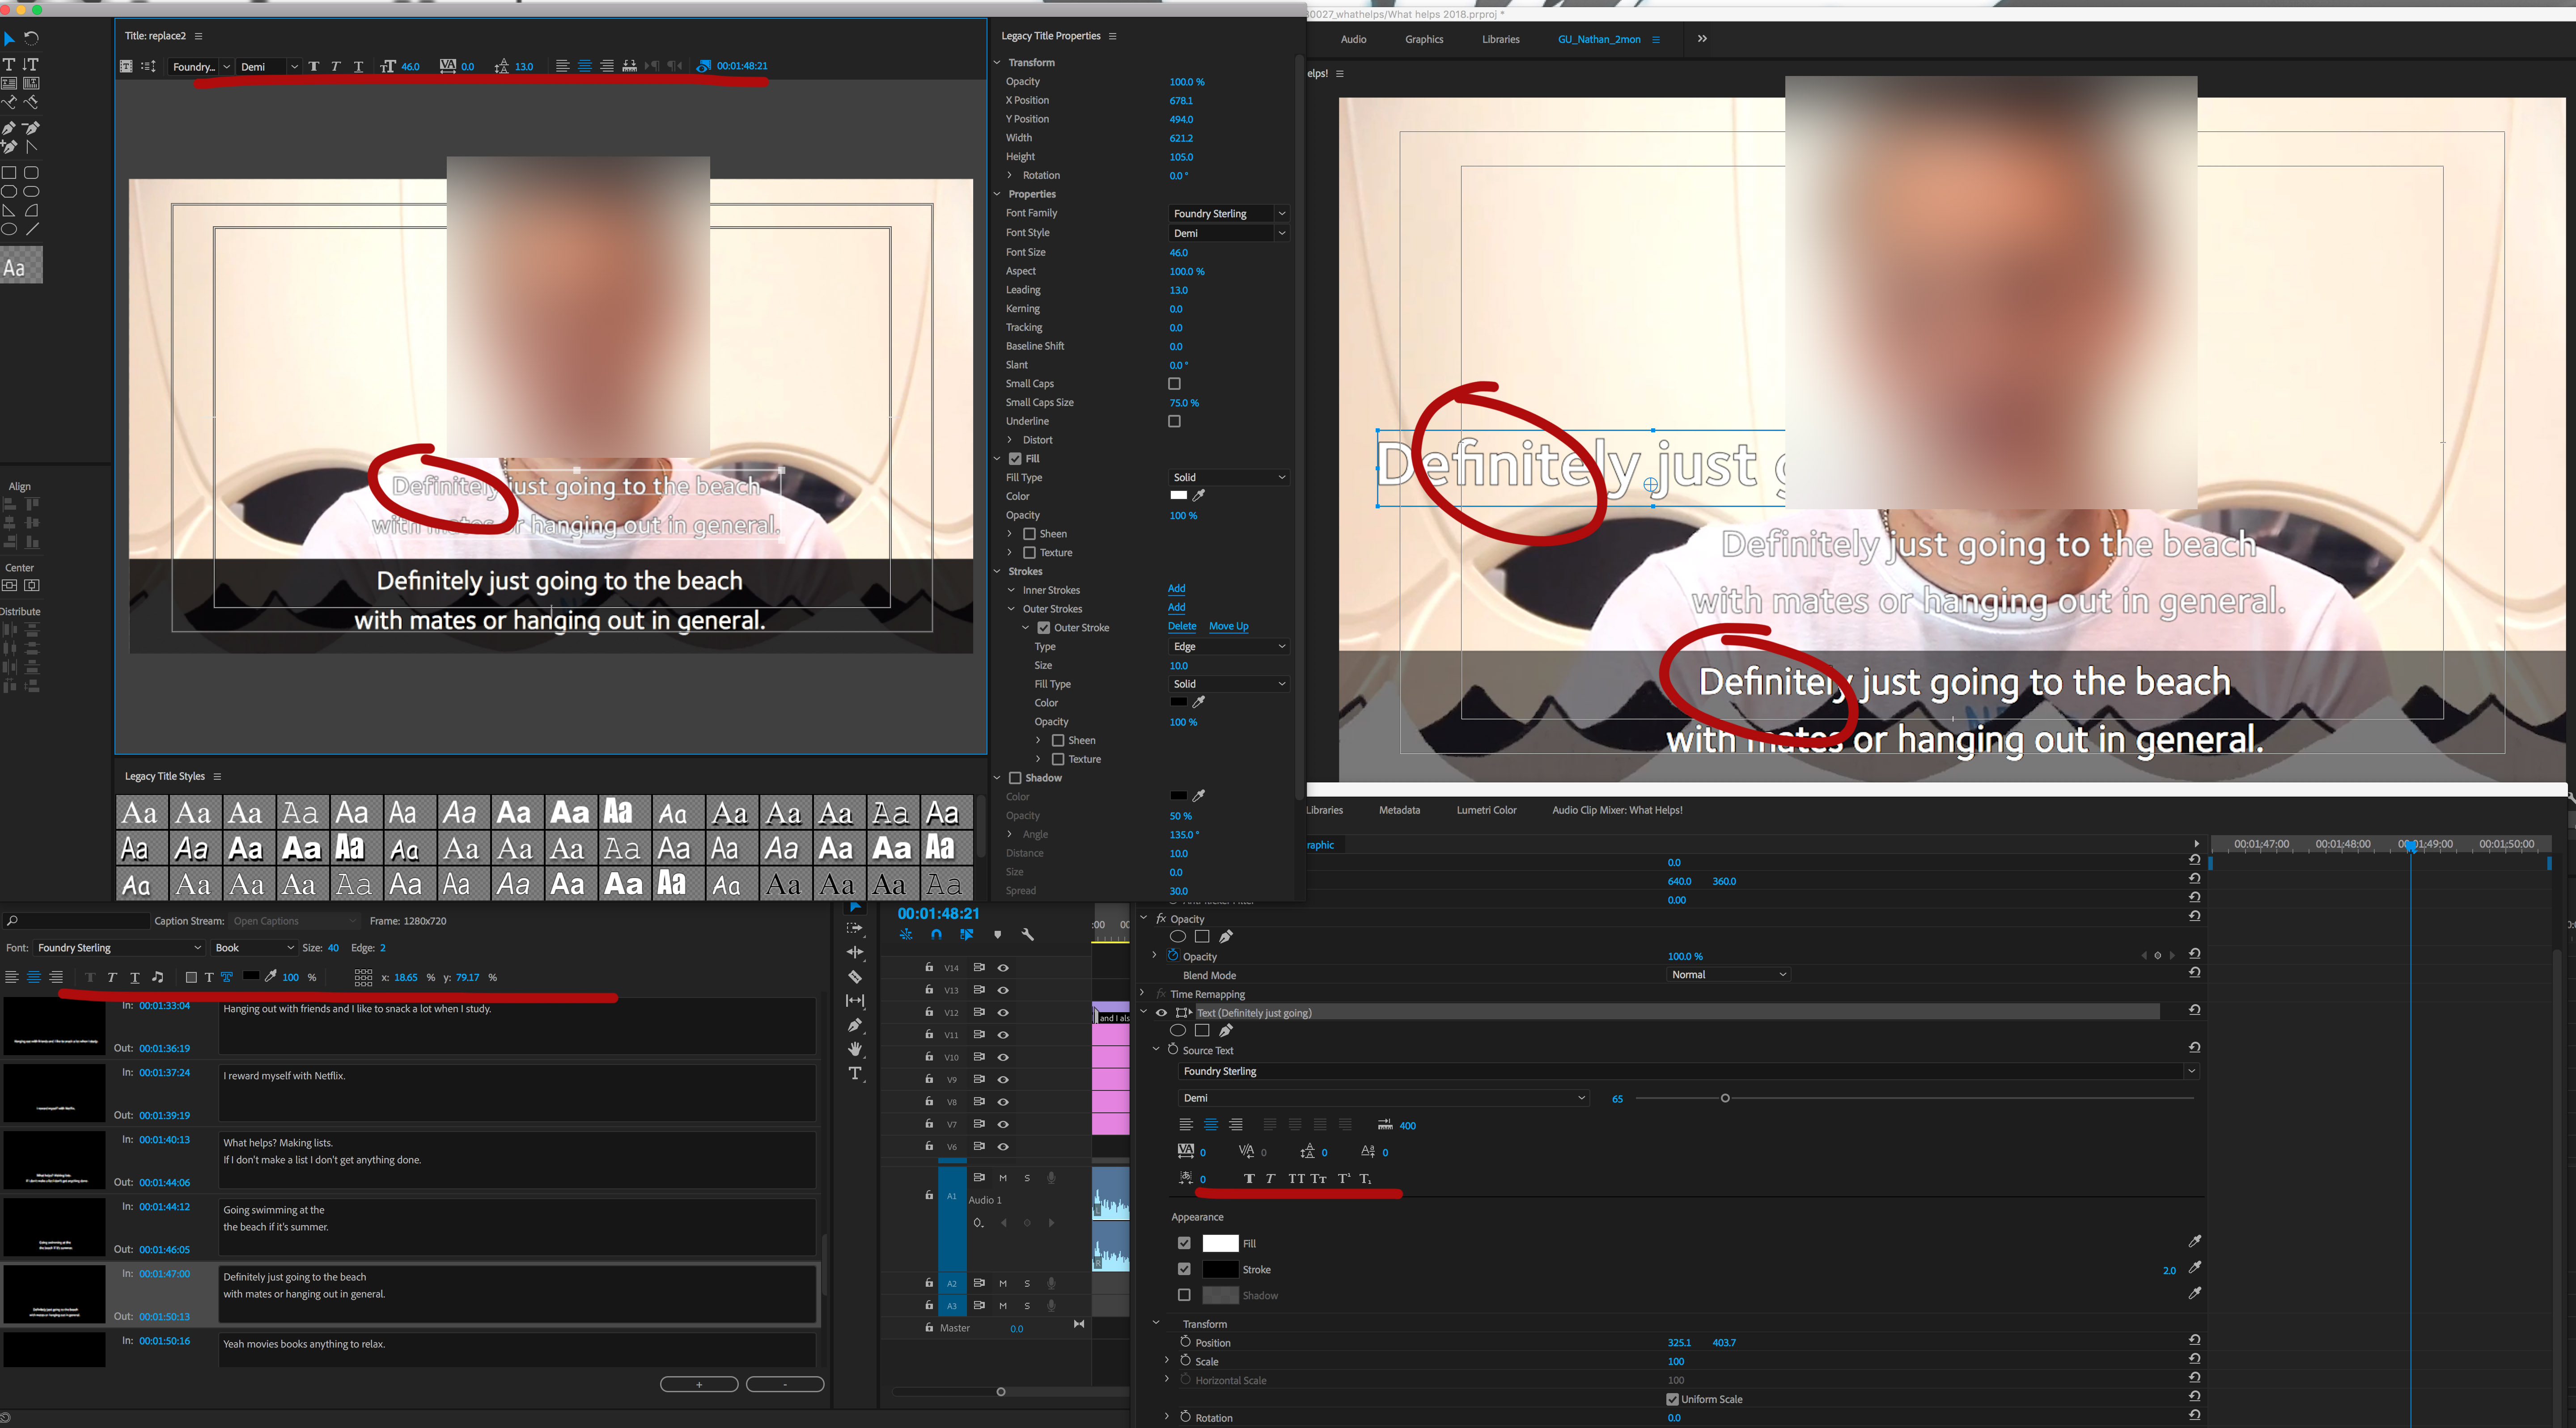This screenshot has width=2576, height=1428.
Task: Left-align text in Title replace2 toolbar
Action: (562, 66)
